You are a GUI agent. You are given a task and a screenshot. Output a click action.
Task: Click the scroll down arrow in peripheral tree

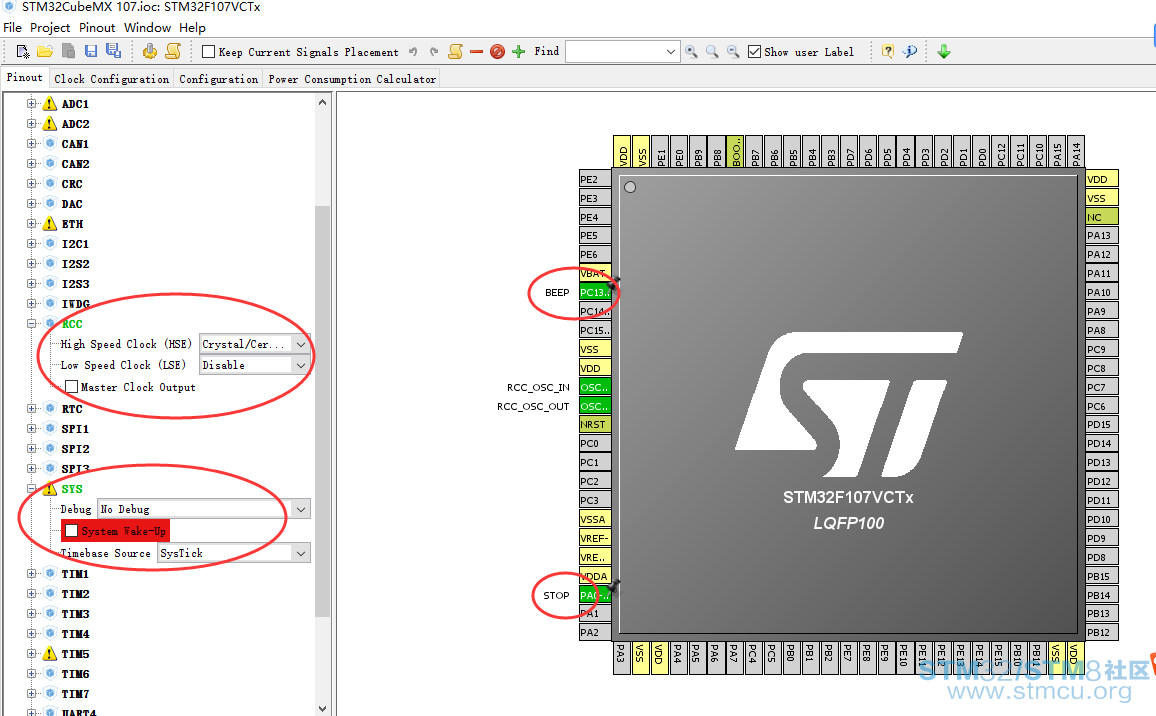click(322, 708)
